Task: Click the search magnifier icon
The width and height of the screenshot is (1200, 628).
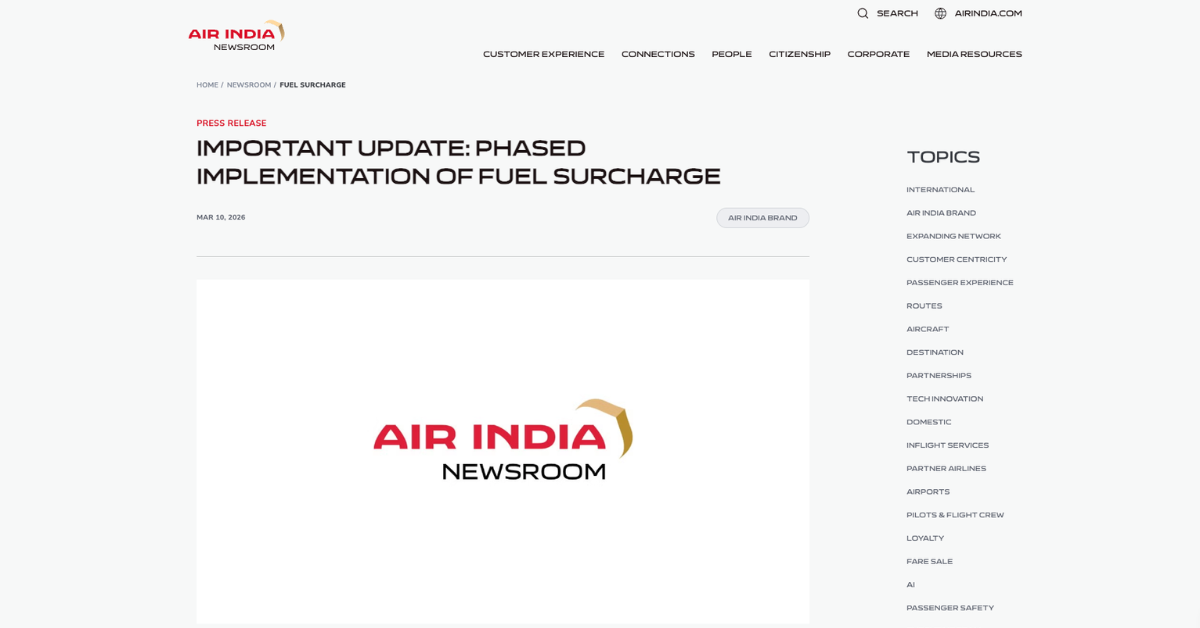Action: click(x=863, y=13)
